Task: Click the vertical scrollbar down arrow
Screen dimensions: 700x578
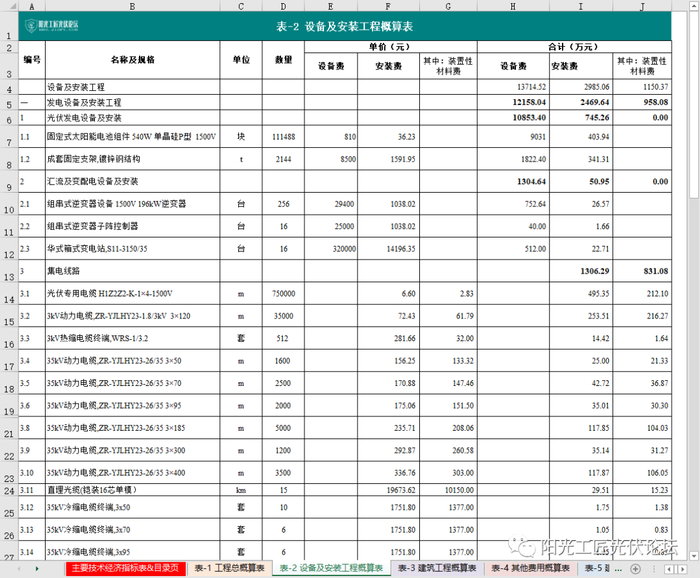Action: tap(694, 556)
